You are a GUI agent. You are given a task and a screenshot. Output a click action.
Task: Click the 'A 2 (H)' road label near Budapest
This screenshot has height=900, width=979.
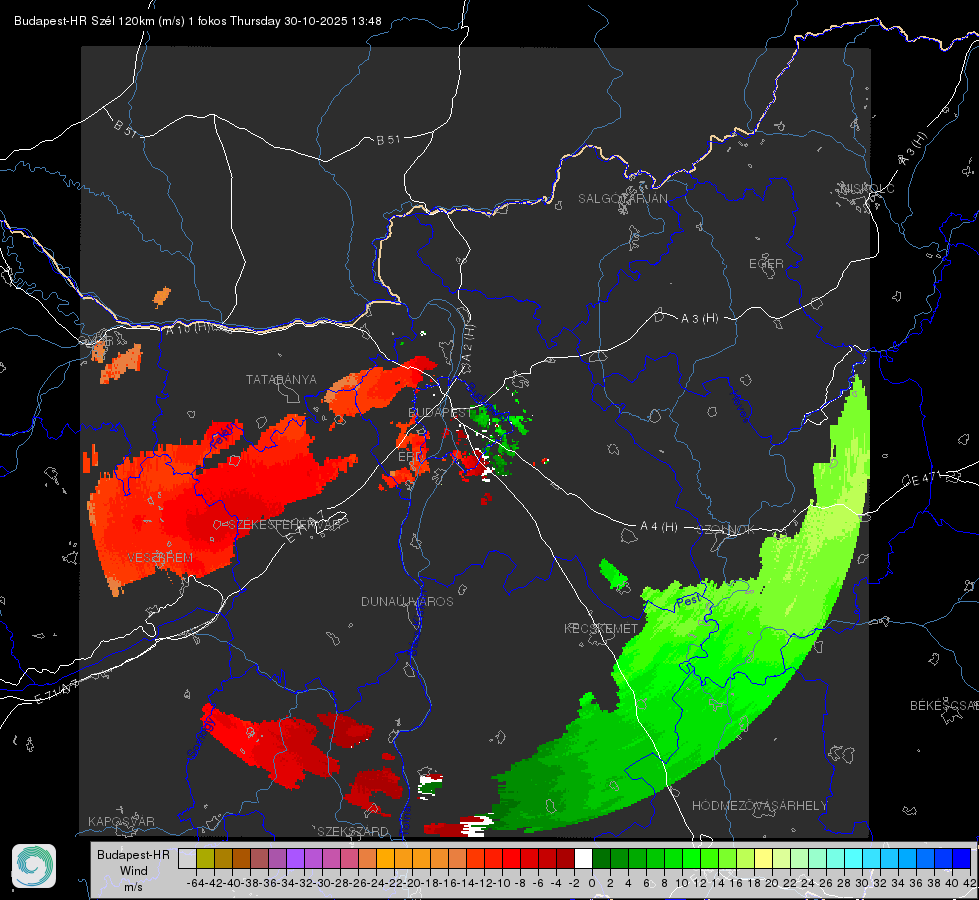click(x=467, y=344)
